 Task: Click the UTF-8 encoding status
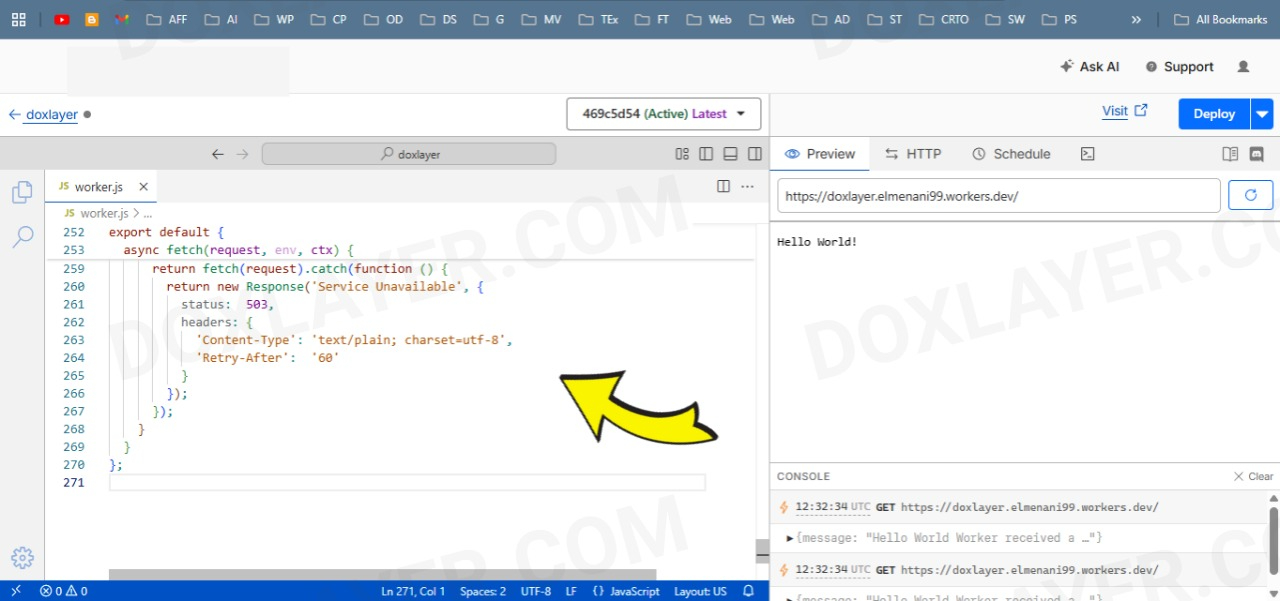click(536, 591)
